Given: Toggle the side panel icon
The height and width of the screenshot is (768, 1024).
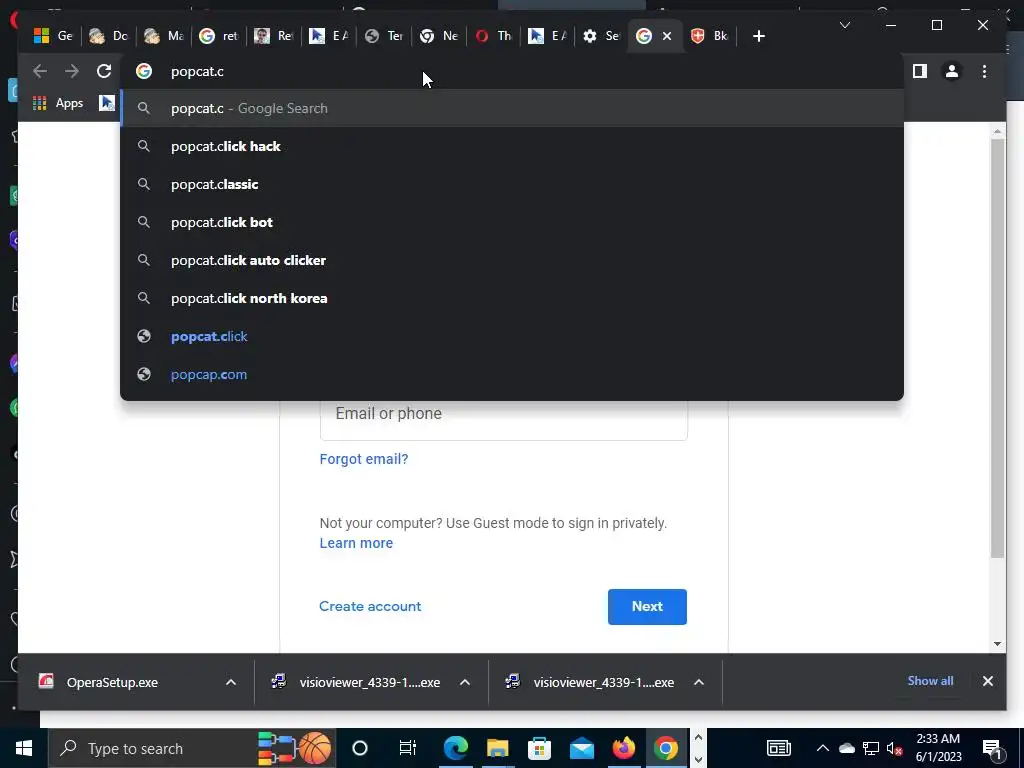Looking at the screenshot, I should (920, 71).
